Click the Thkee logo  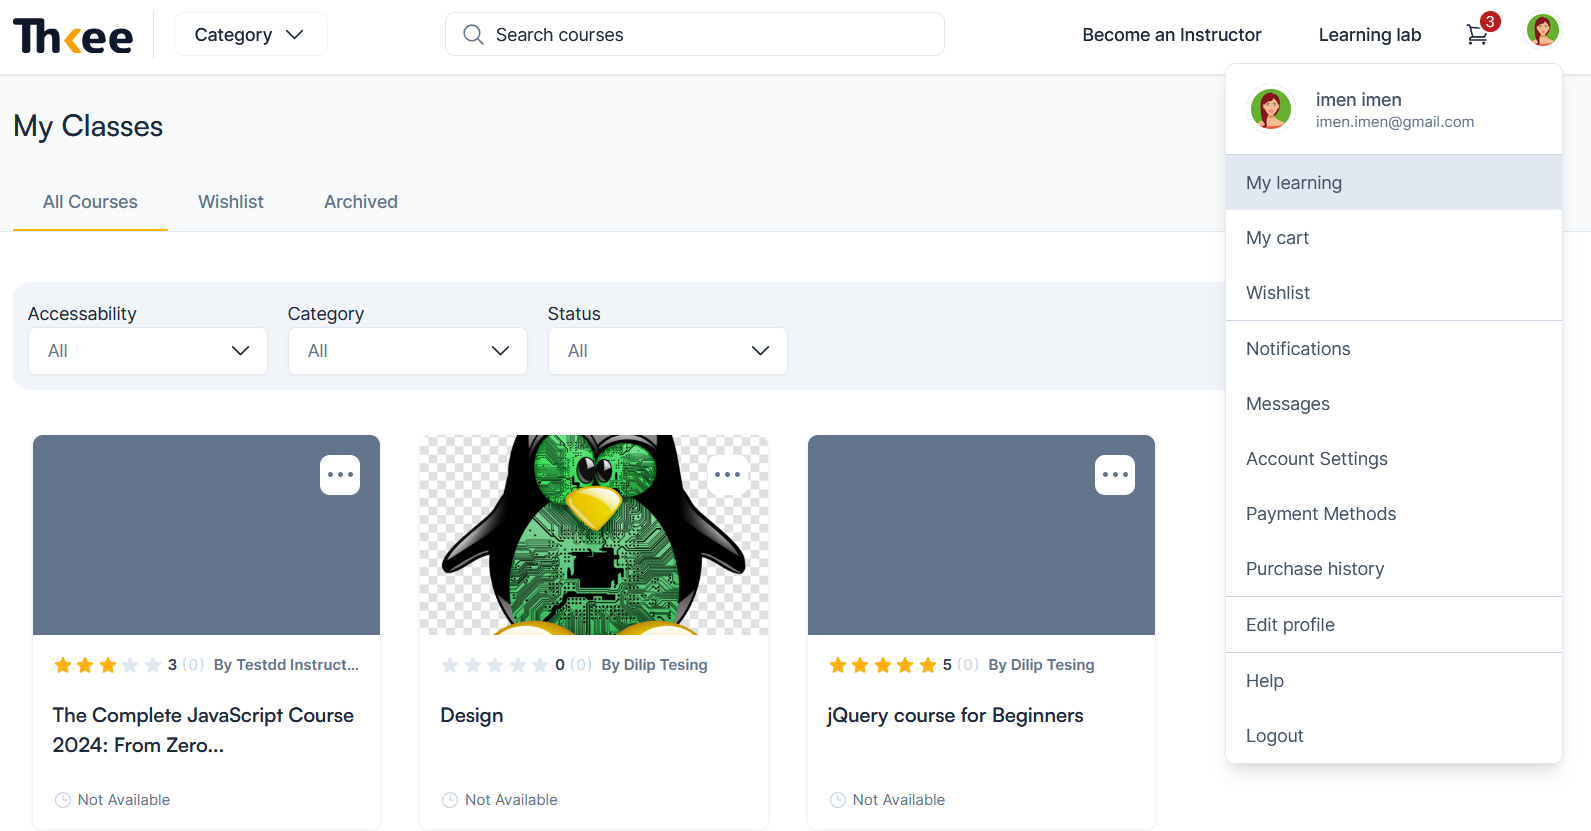pyautogui.click(x=73, y=37)
